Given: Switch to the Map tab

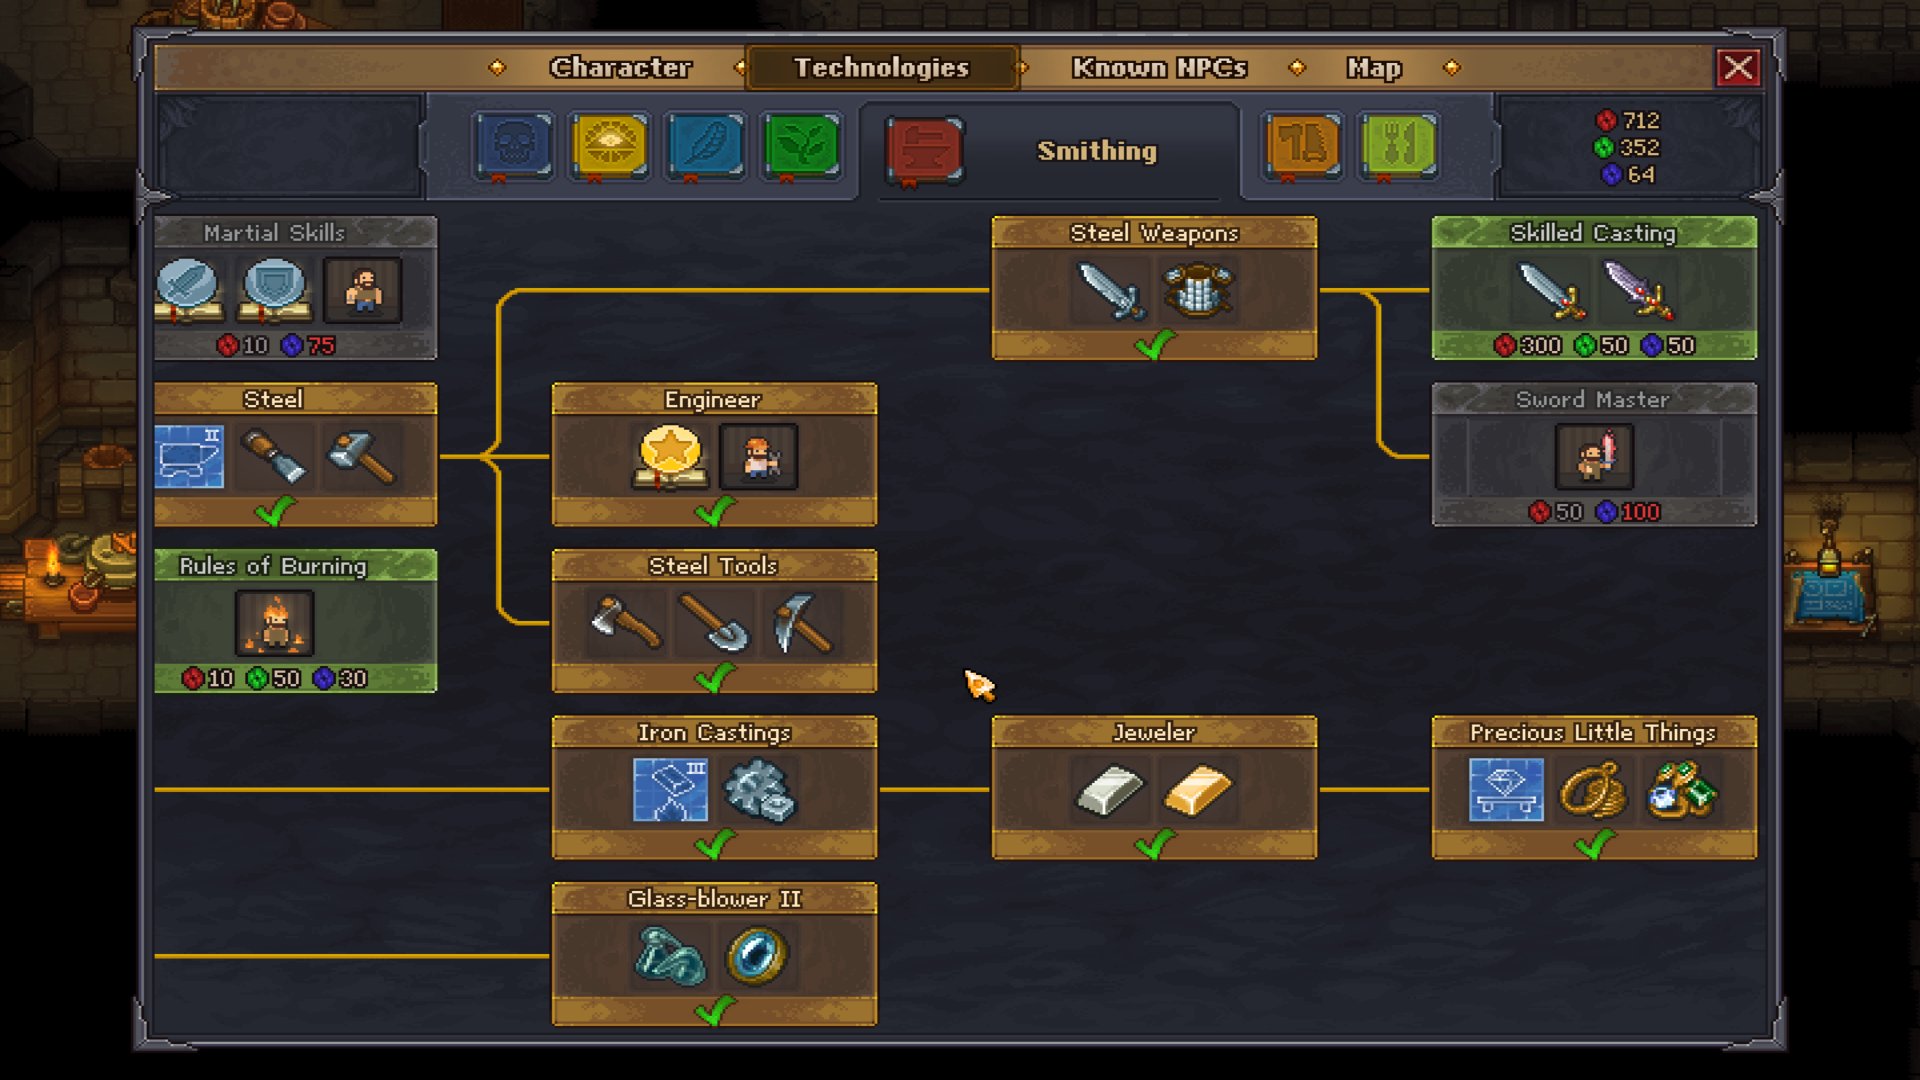Looking at the screenshot, I should tap(1374, 67).
